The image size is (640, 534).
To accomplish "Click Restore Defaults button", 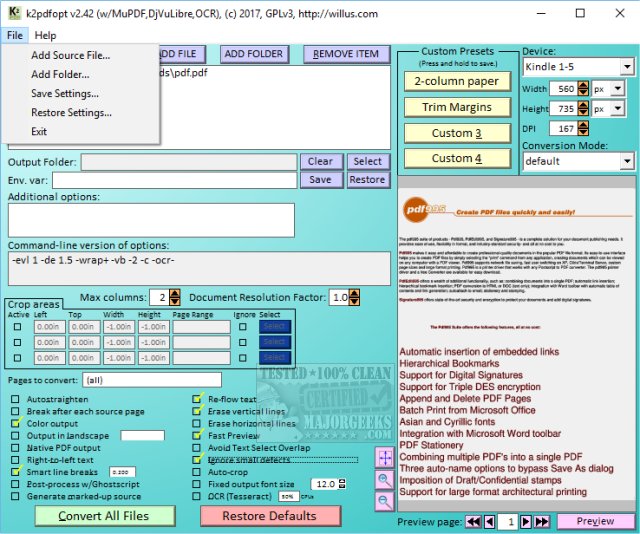I will click(x=270, y=516).
